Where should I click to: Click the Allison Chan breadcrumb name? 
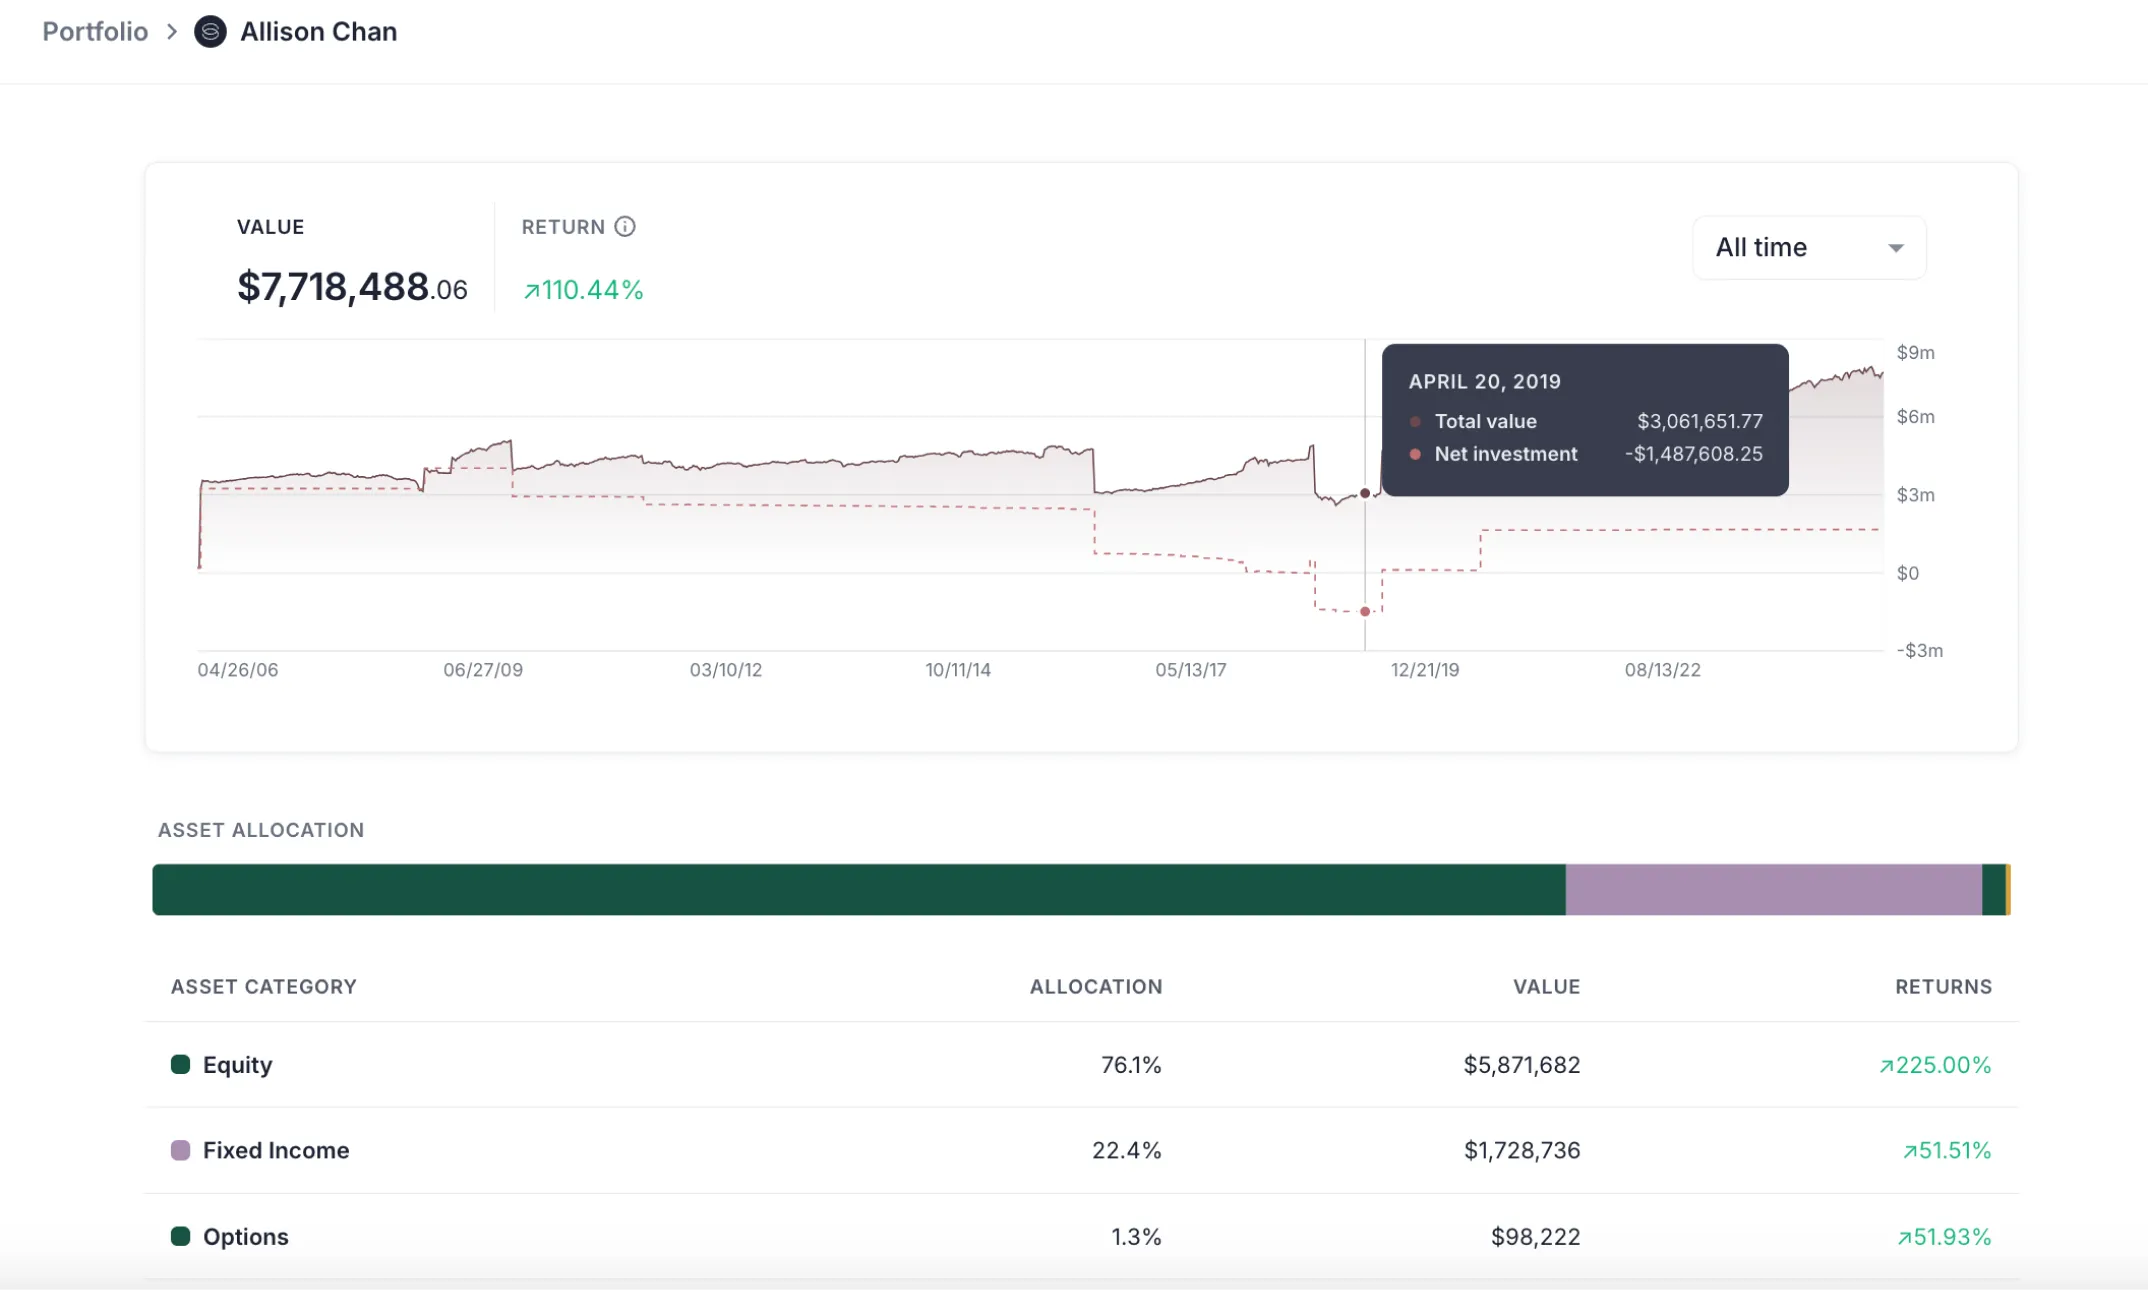click(x=318, y=32)
